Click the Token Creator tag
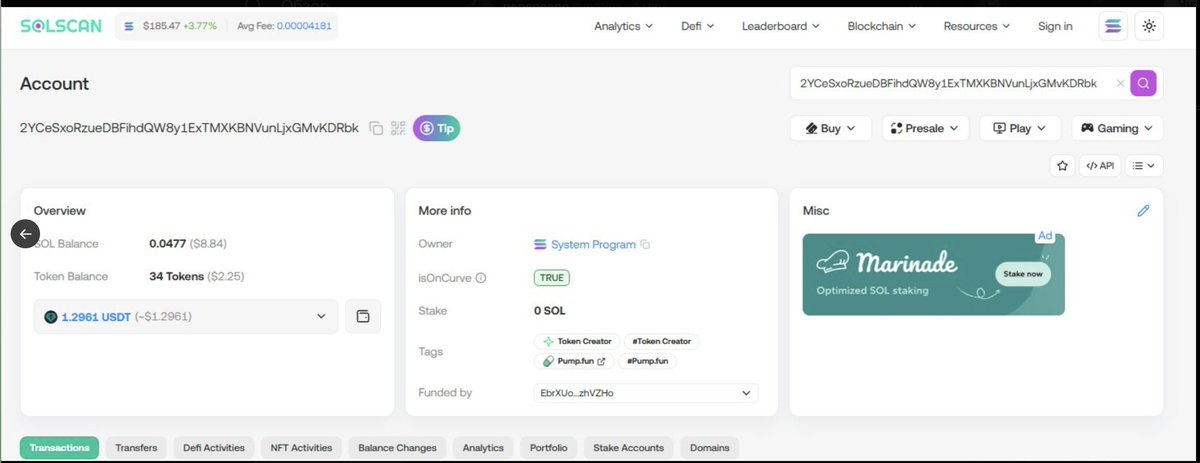The image size is (1200, 463). click(x=577, y=341)
